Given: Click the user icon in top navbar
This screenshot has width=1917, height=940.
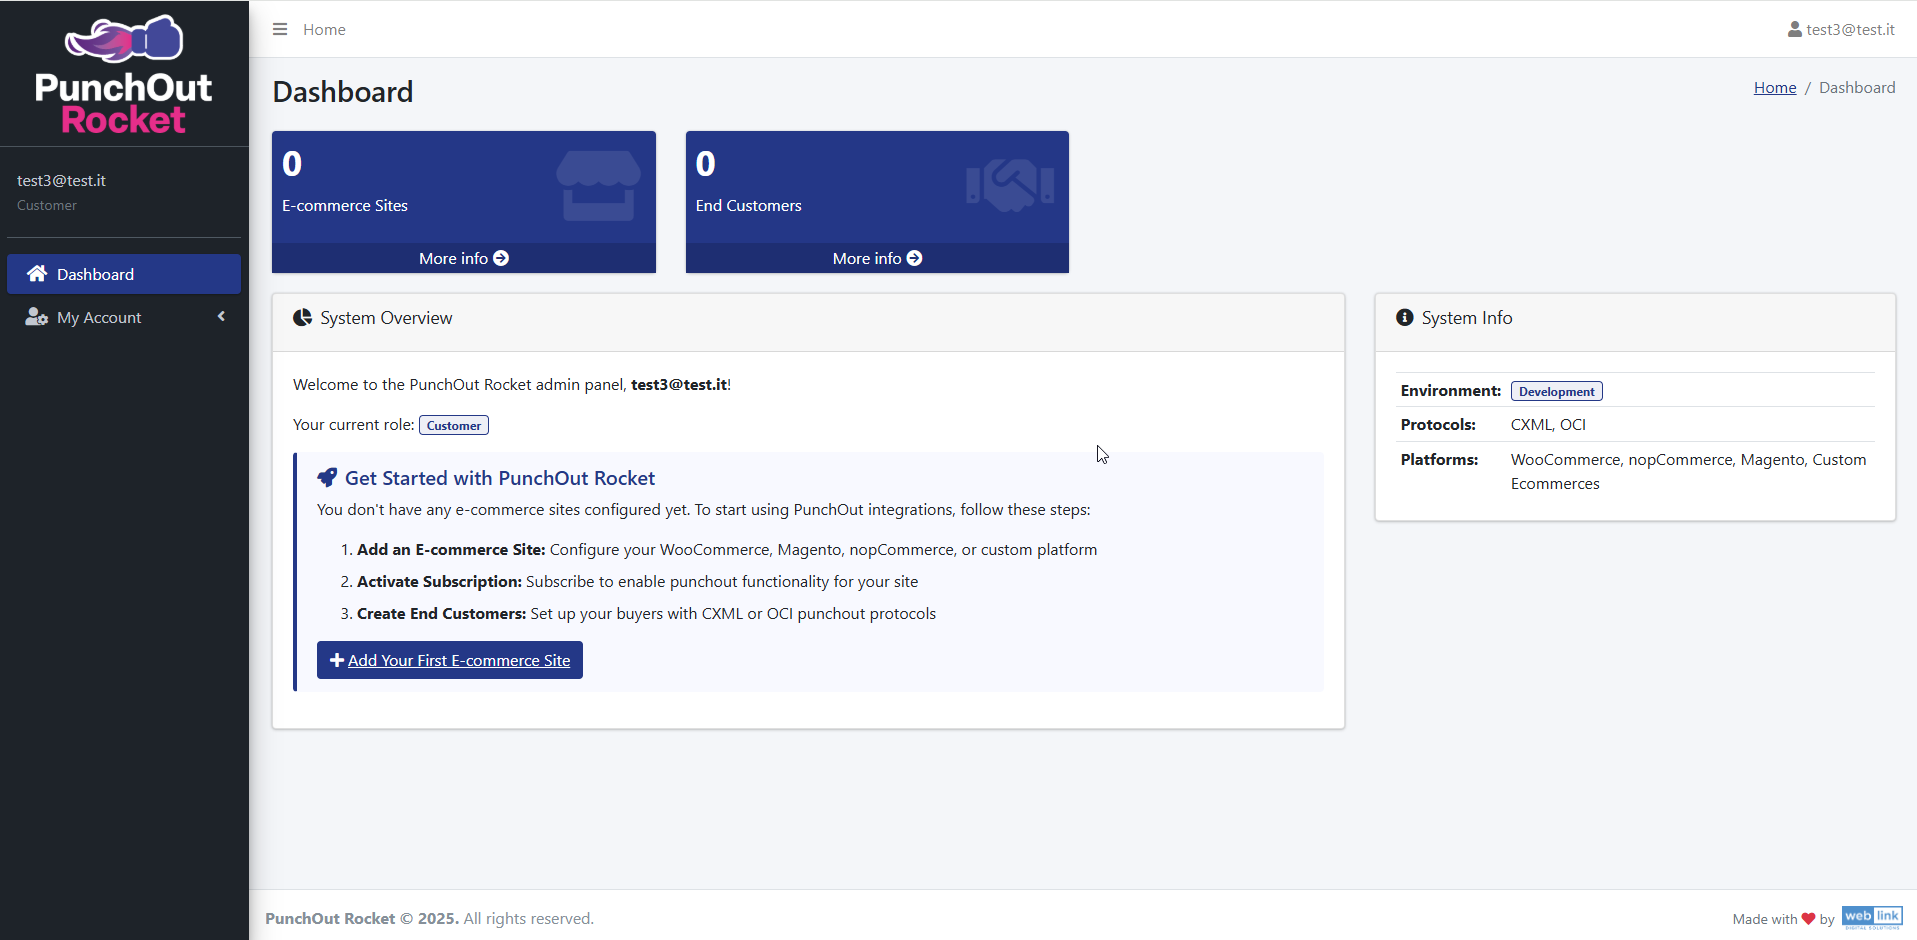Looking at the screenshot, I should click(x=1794, y=30).
